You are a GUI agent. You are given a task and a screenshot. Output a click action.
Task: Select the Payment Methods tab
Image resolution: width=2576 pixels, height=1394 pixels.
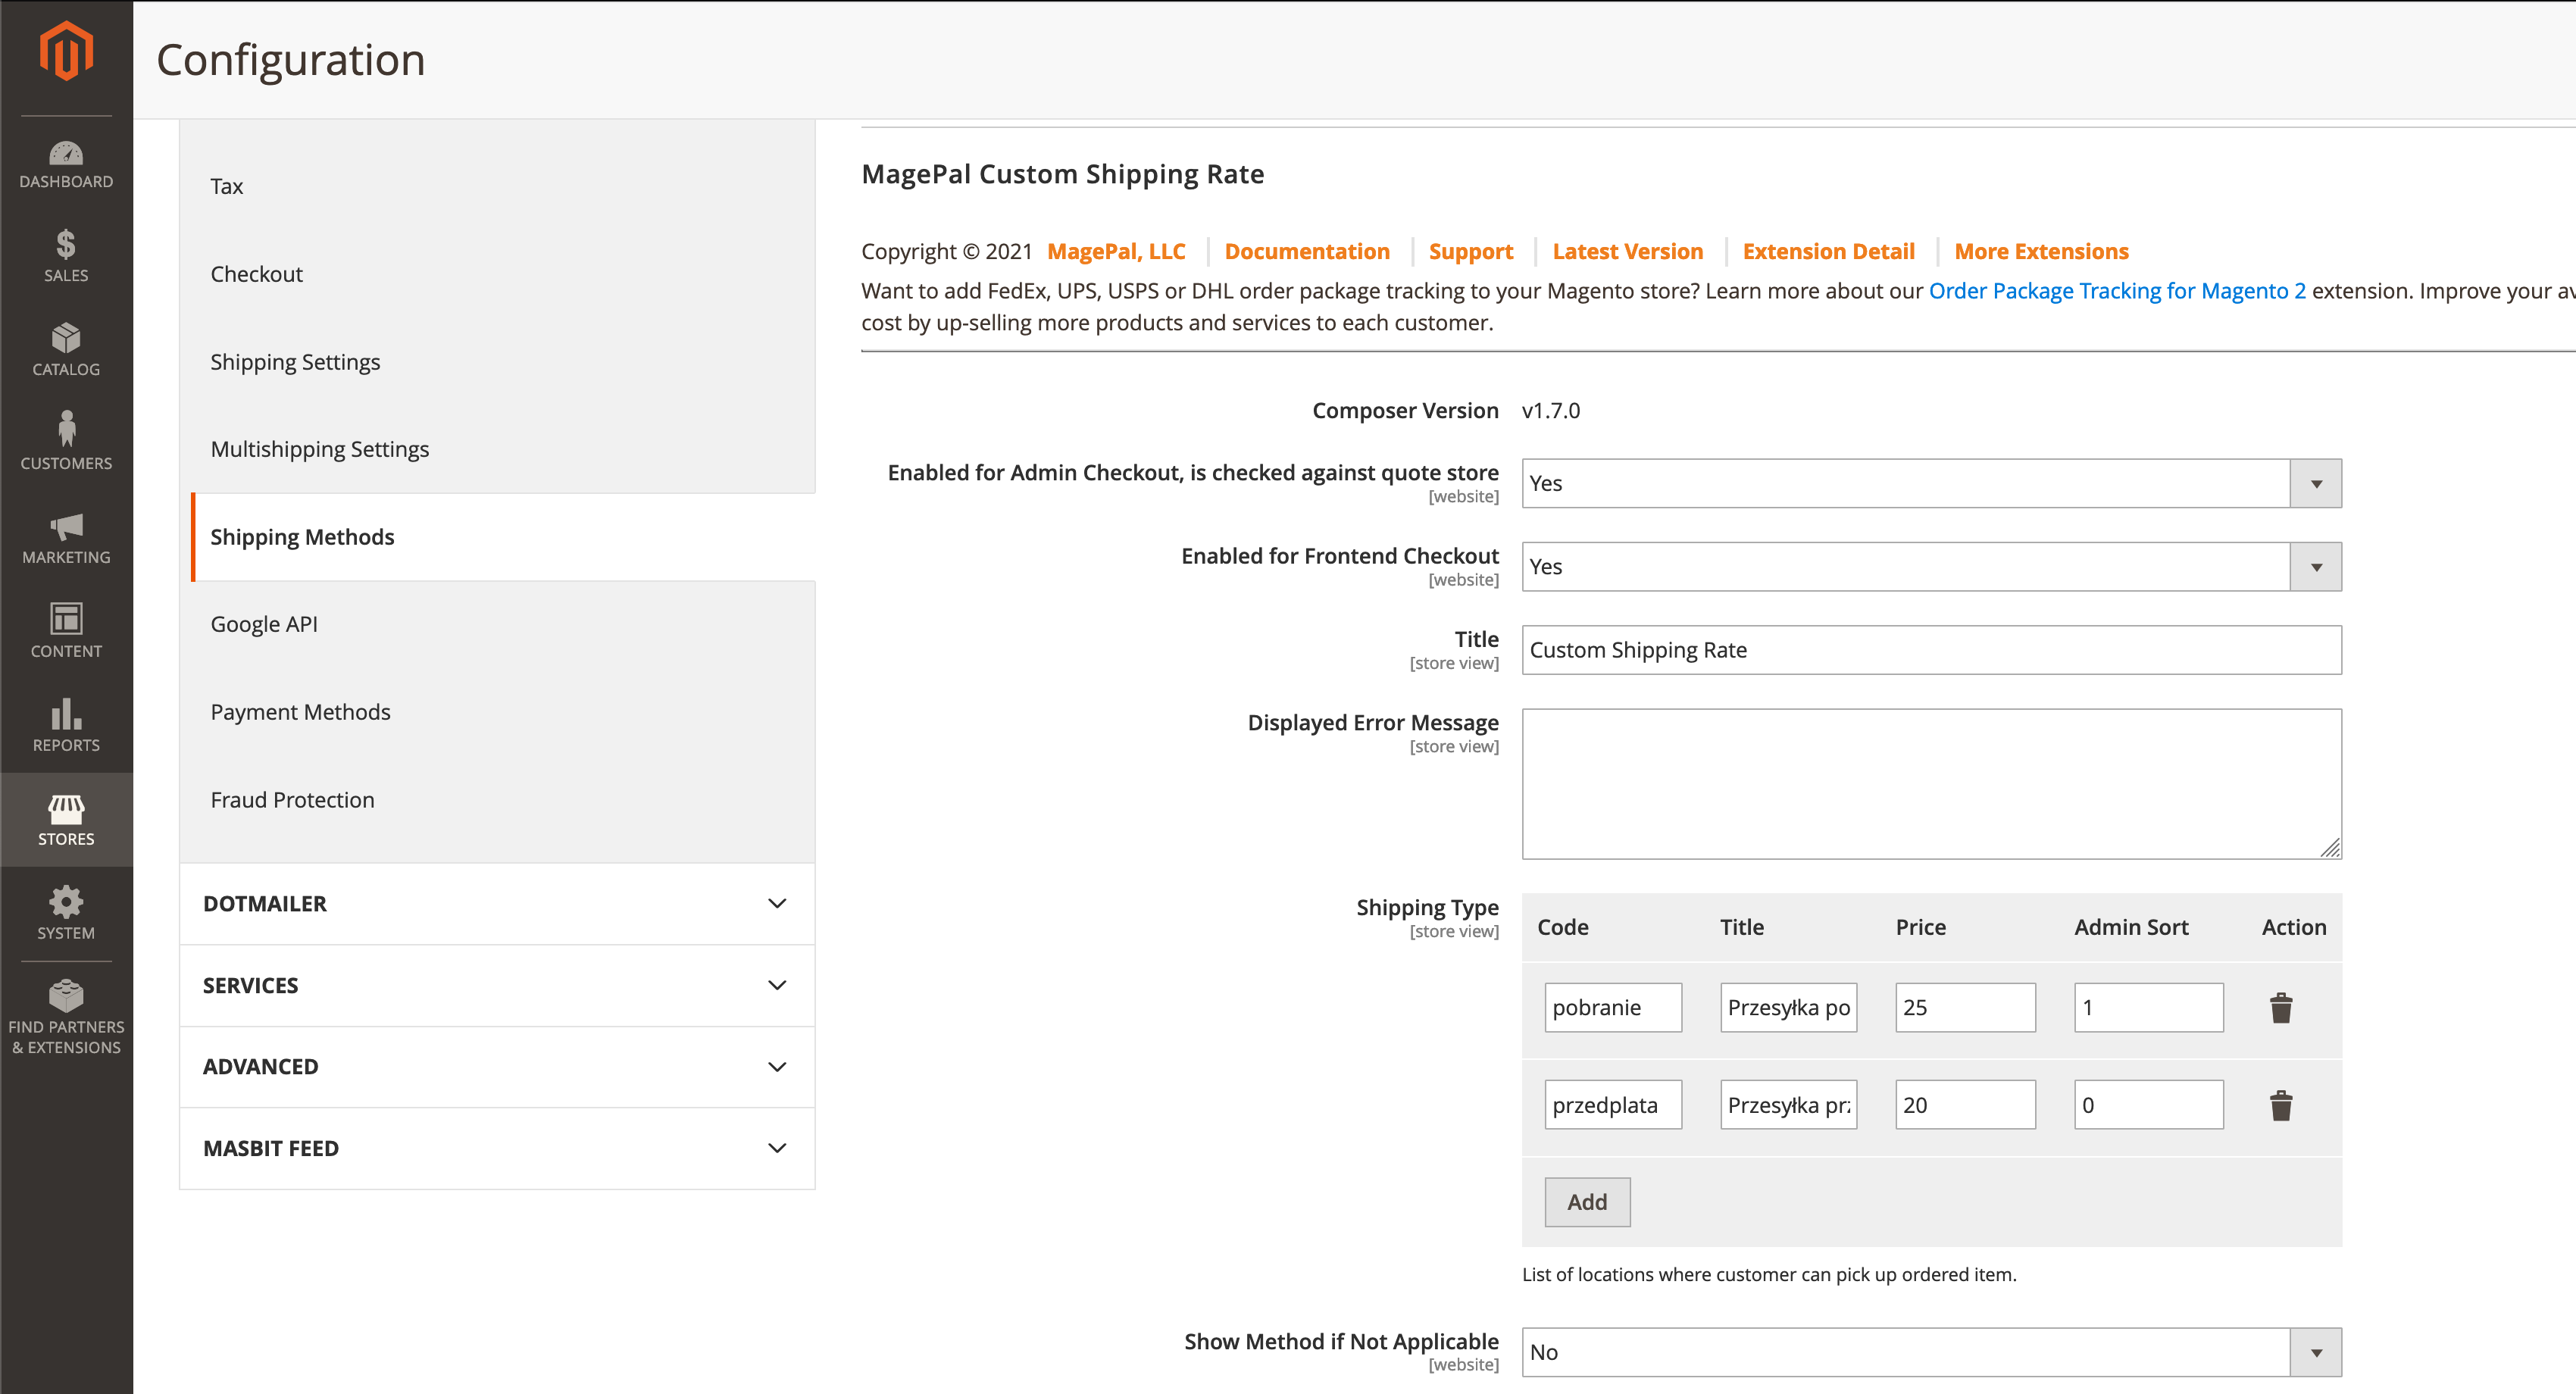tap(300, 712)
